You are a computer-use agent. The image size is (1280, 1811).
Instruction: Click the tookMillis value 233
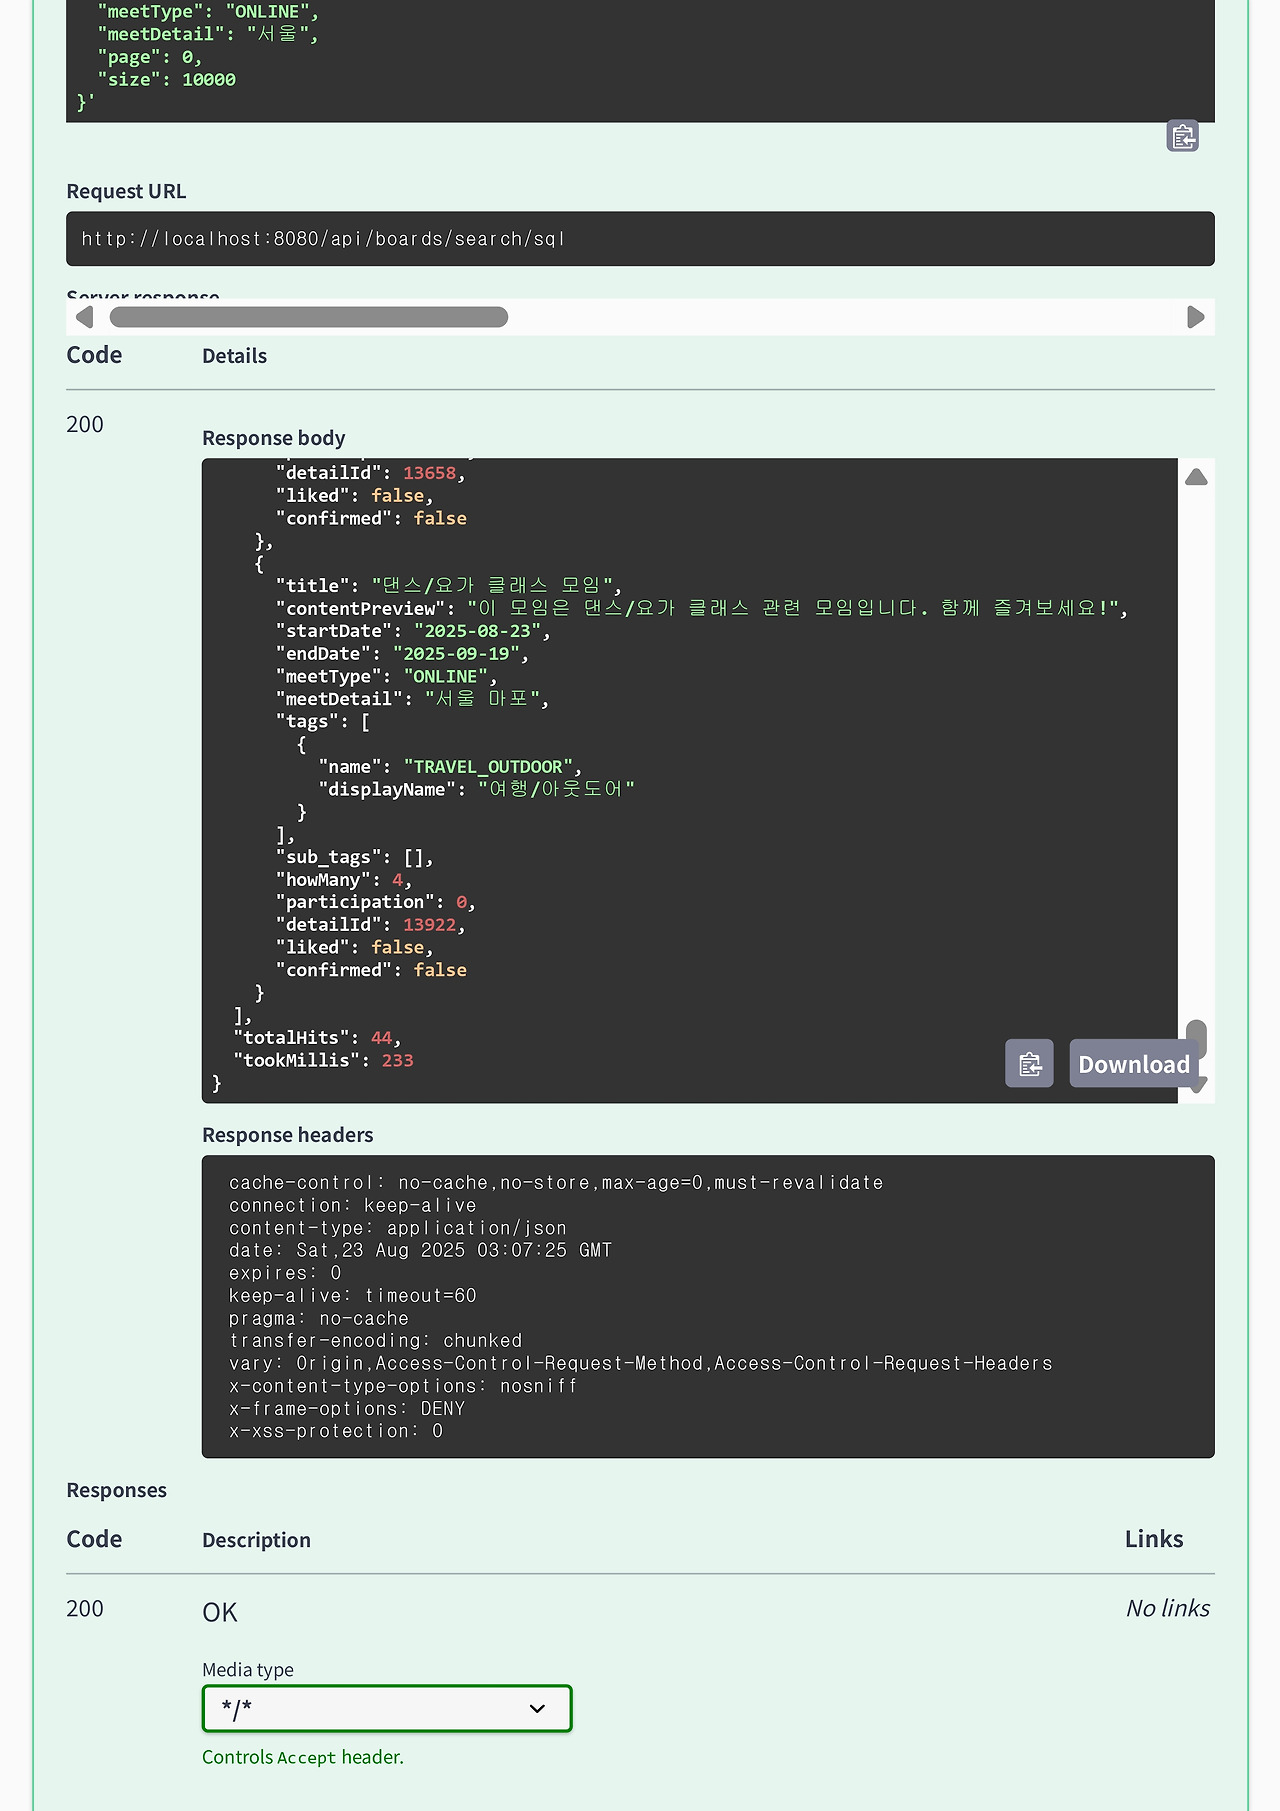[397, 1061]
